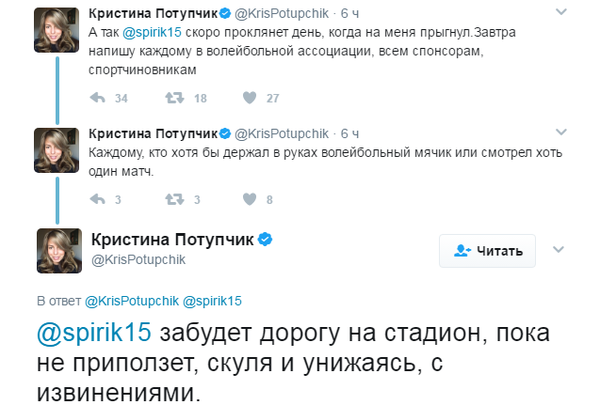Open the first tweet's 6 ч timestamp
This screenshot has width=600, height=405.
pyautogui.click(x=350, y=16)
